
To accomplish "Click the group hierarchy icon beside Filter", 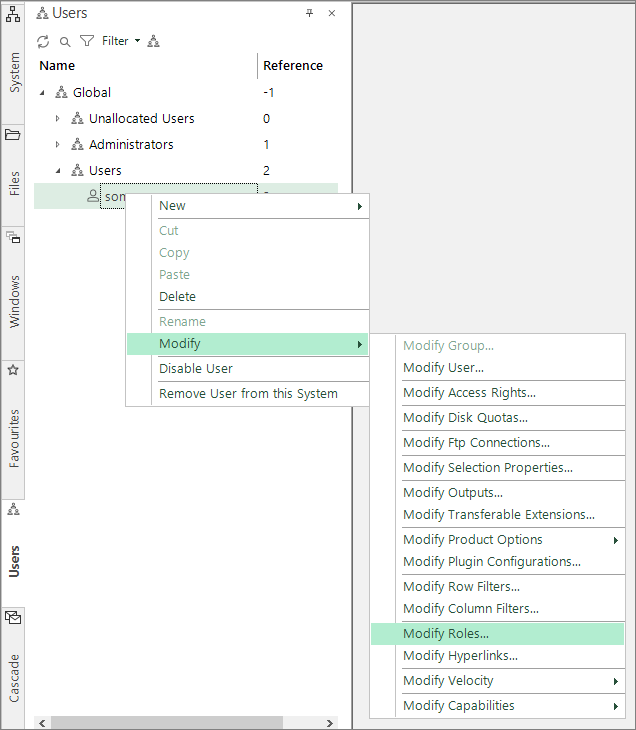I will coord(153,41).
